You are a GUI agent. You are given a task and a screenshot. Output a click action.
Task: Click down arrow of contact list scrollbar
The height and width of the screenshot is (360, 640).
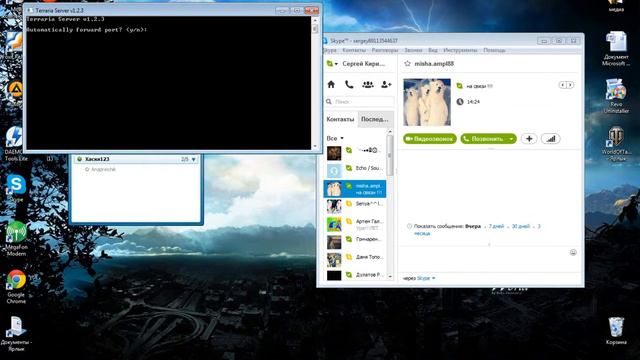(390, 276)
